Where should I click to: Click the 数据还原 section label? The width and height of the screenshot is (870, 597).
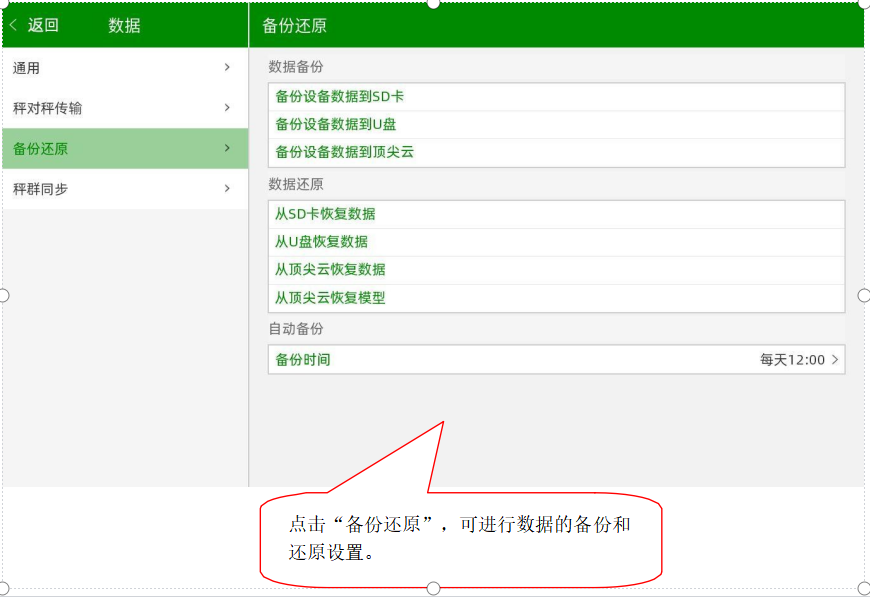296,184
